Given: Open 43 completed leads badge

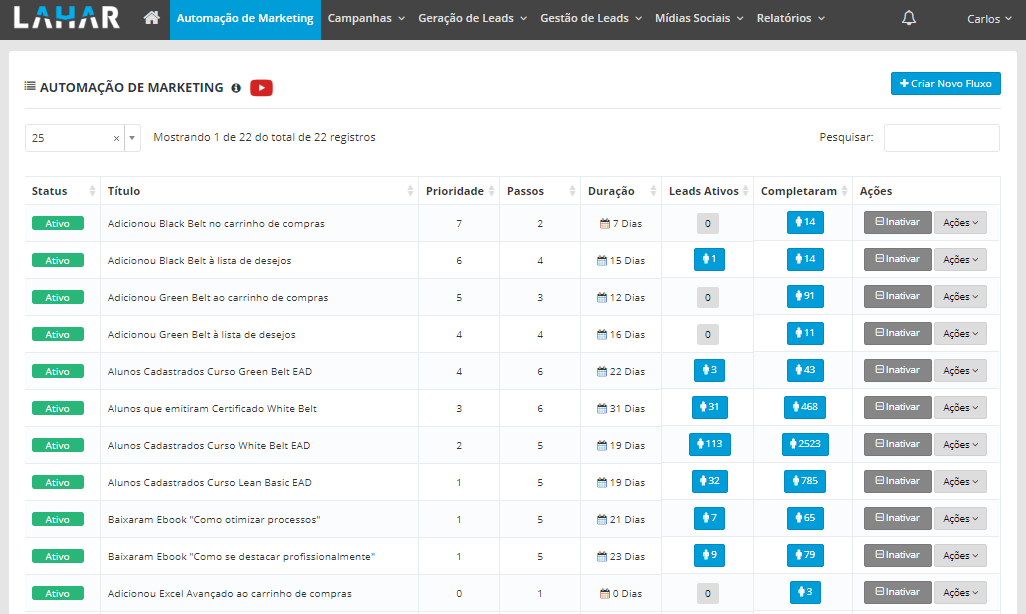Looking at the screenshot, I should 805,370.
